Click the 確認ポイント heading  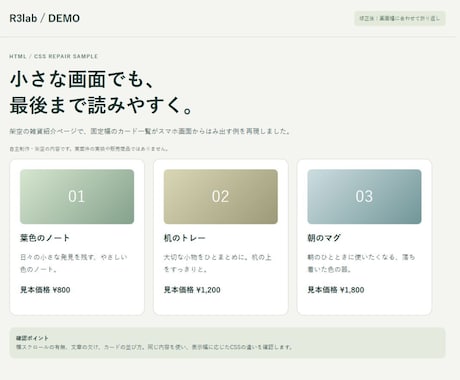[32, 338]
